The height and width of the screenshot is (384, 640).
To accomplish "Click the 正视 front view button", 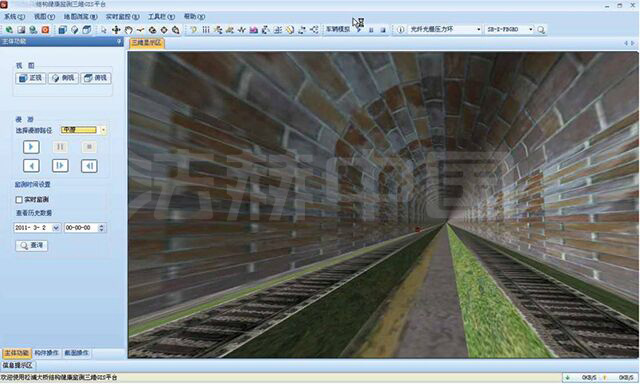I will 31,78.
